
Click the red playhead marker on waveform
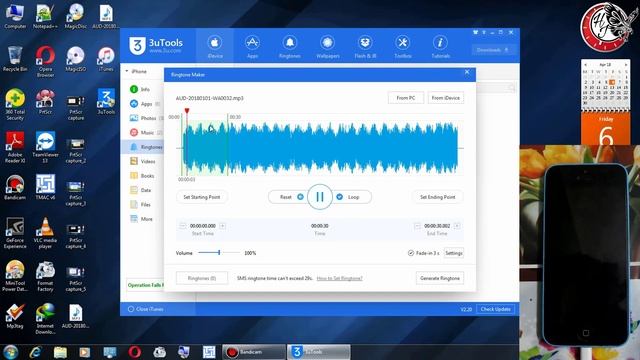click(x=187, y=111)
